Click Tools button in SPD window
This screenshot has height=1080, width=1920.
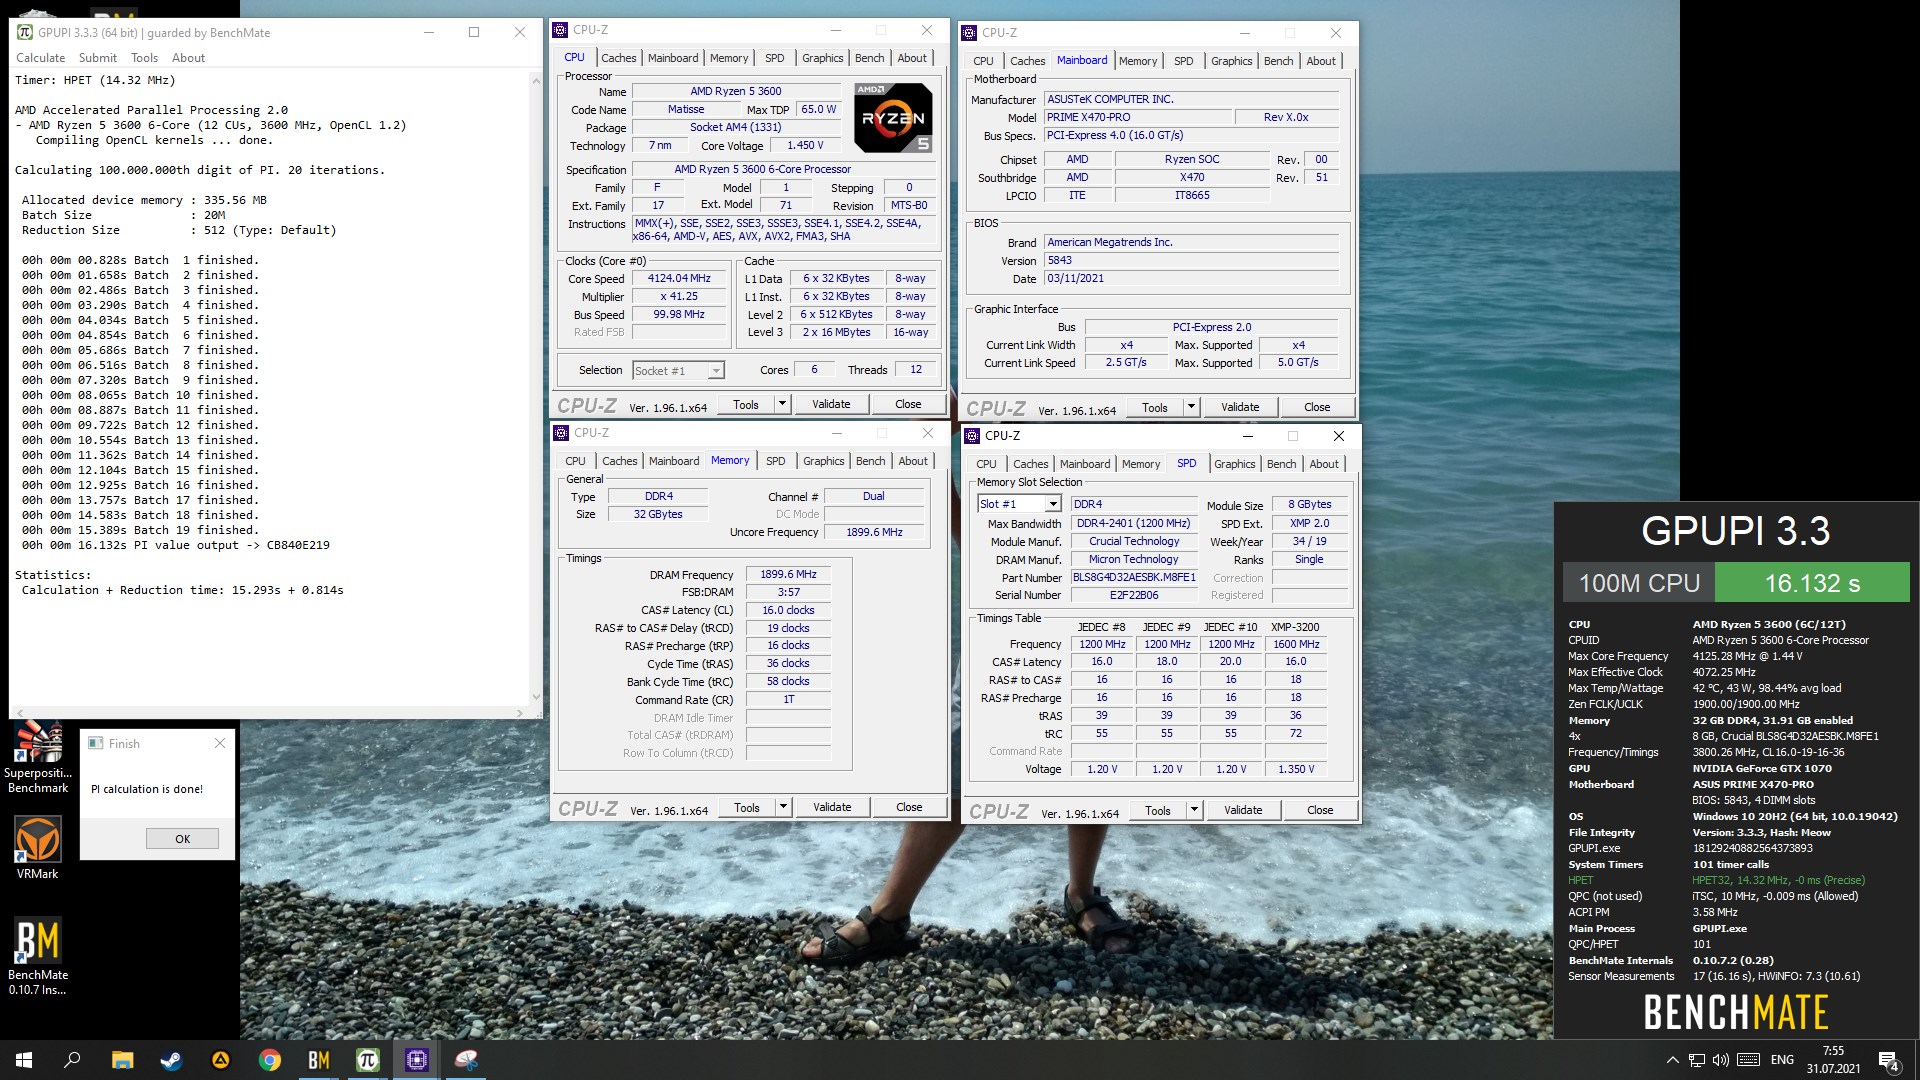tap(1158, 810)
